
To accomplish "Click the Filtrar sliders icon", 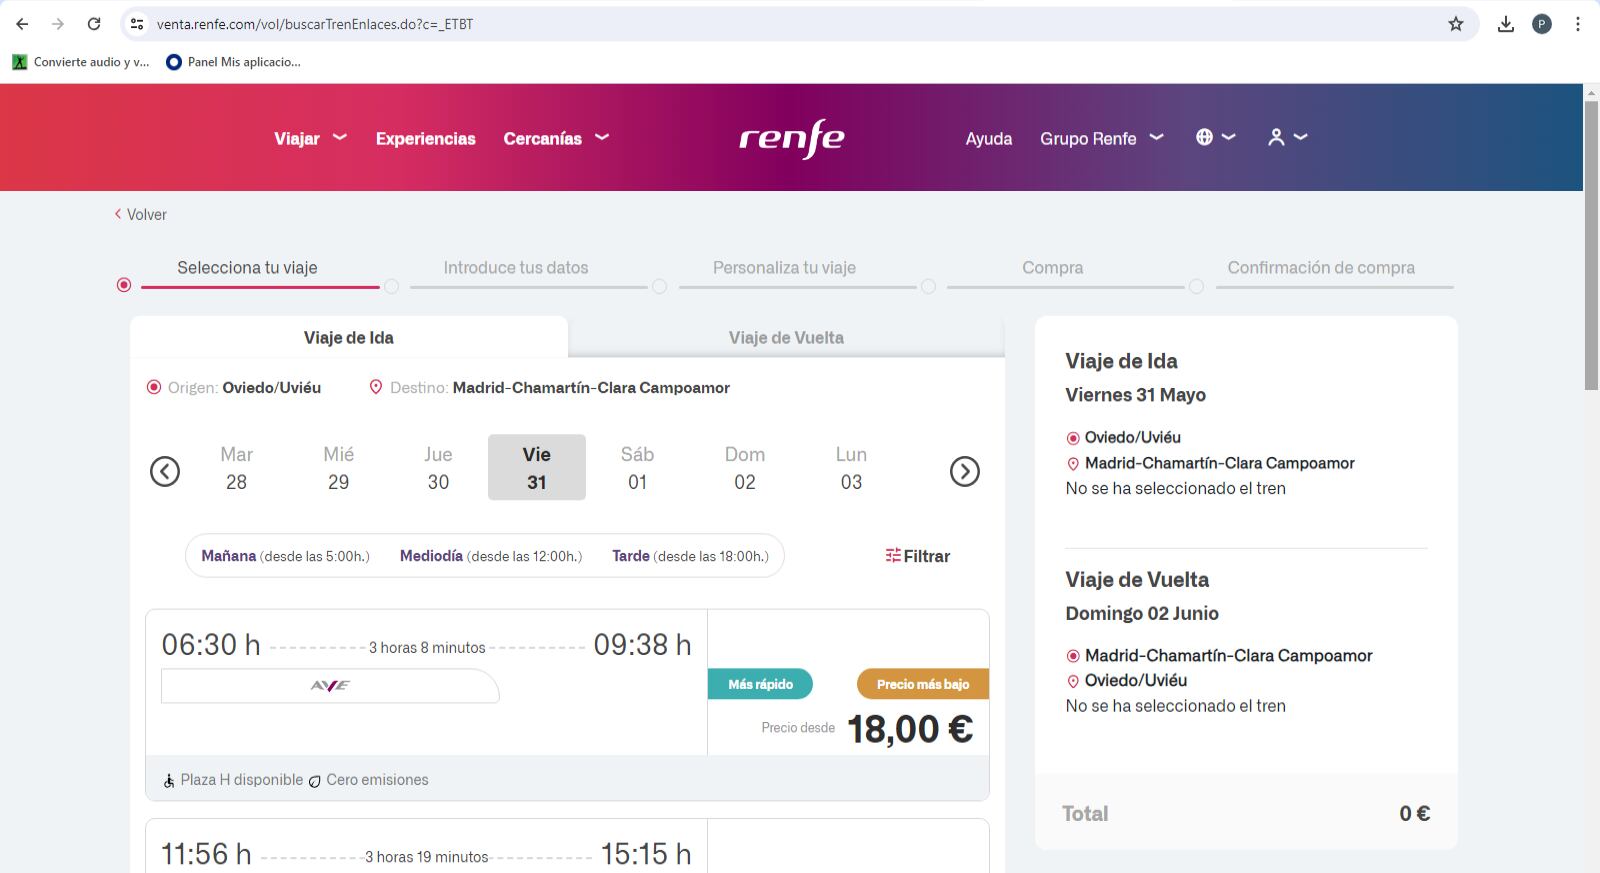I will (893, 555).
